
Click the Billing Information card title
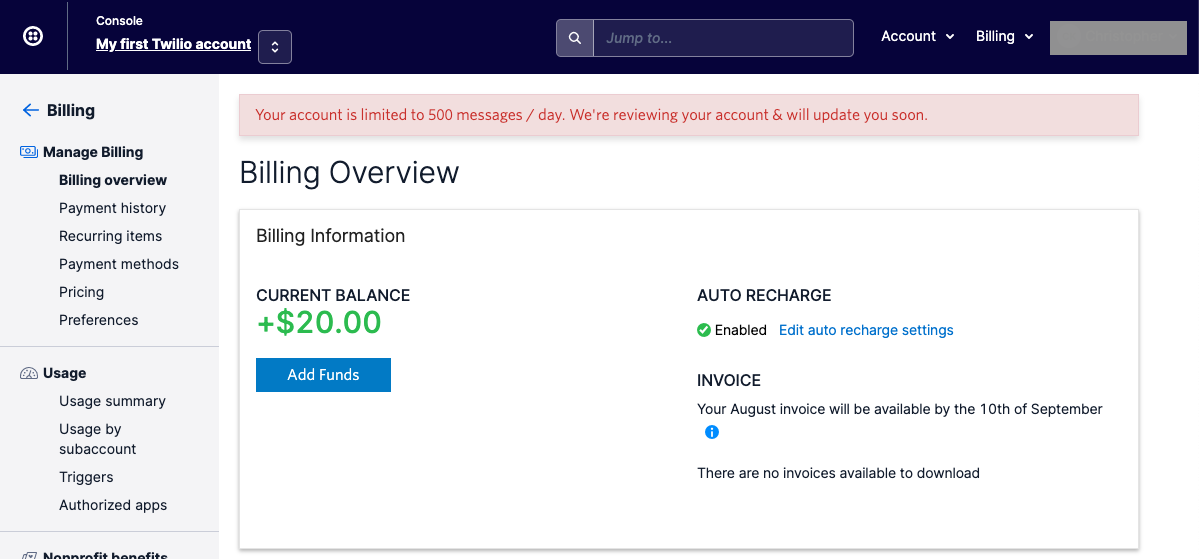click(330, 236)
